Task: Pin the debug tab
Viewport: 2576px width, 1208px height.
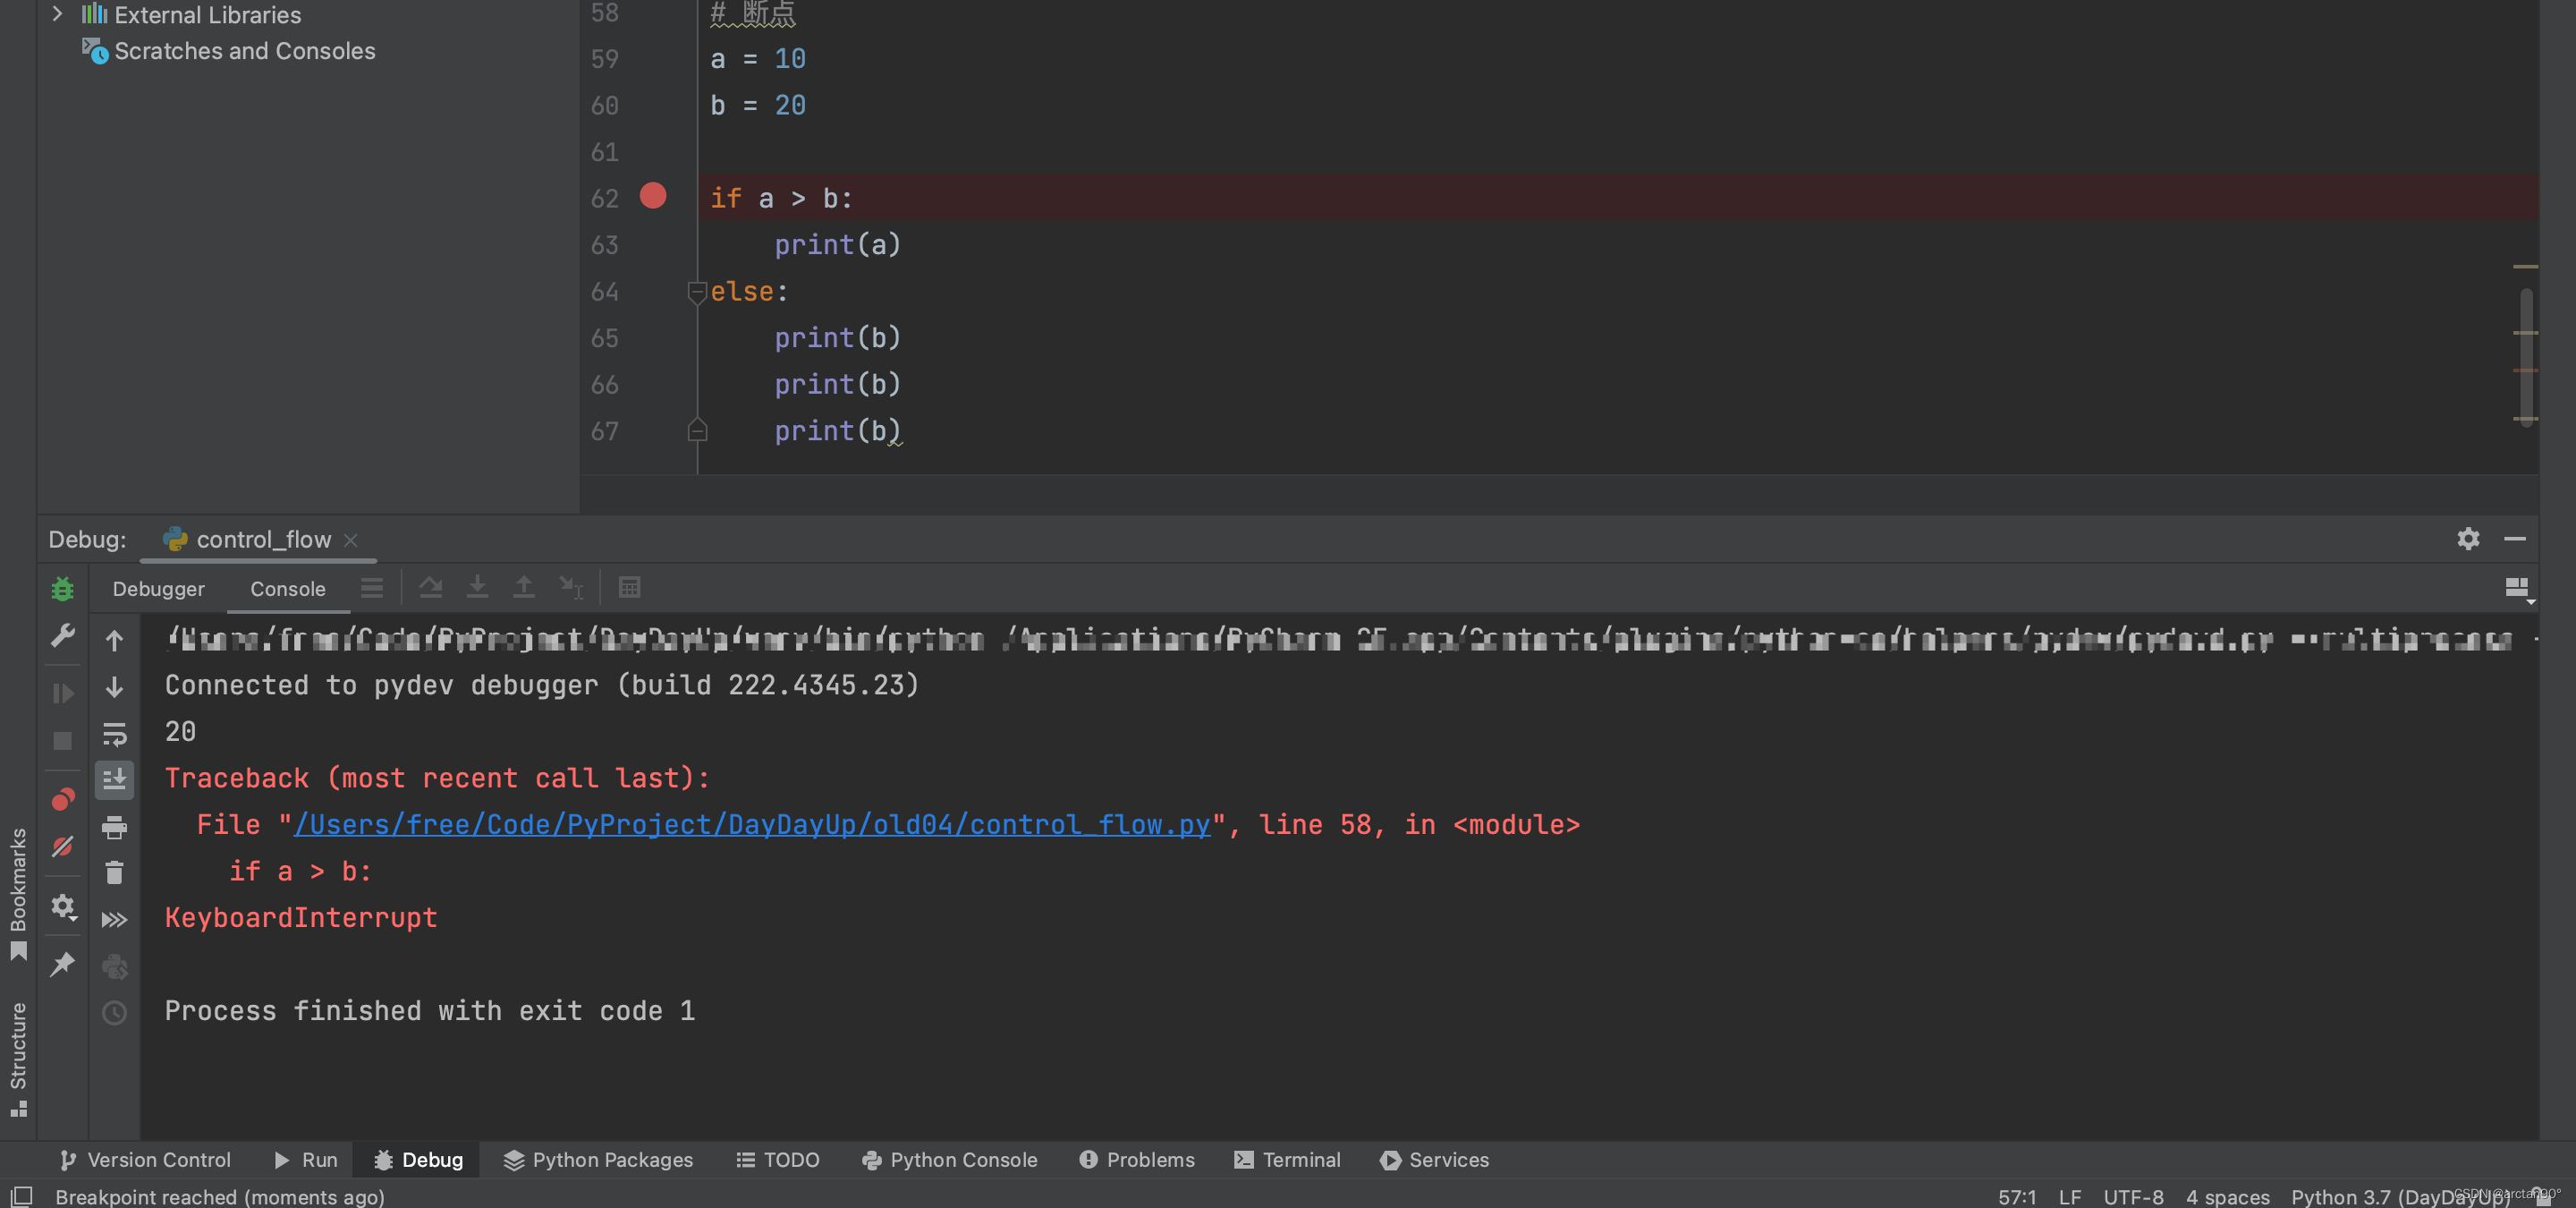Action: 62,963
